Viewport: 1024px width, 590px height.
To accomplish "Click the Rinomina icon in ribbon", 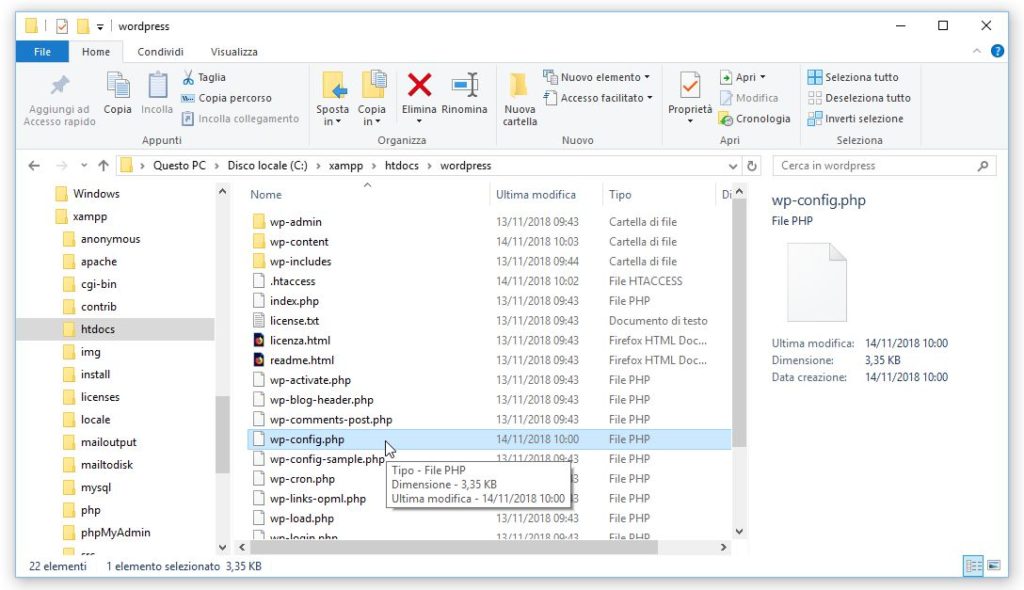I will click(x=465, y=86).
